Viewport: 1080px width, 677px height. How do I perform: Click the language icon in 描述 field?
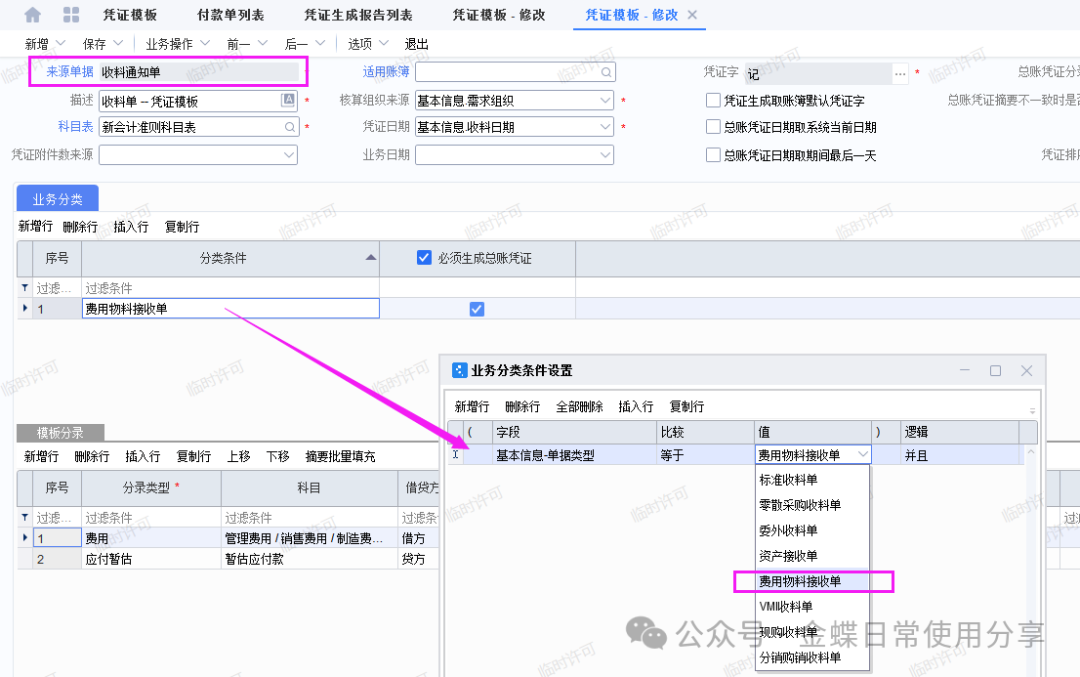(288, 100)
